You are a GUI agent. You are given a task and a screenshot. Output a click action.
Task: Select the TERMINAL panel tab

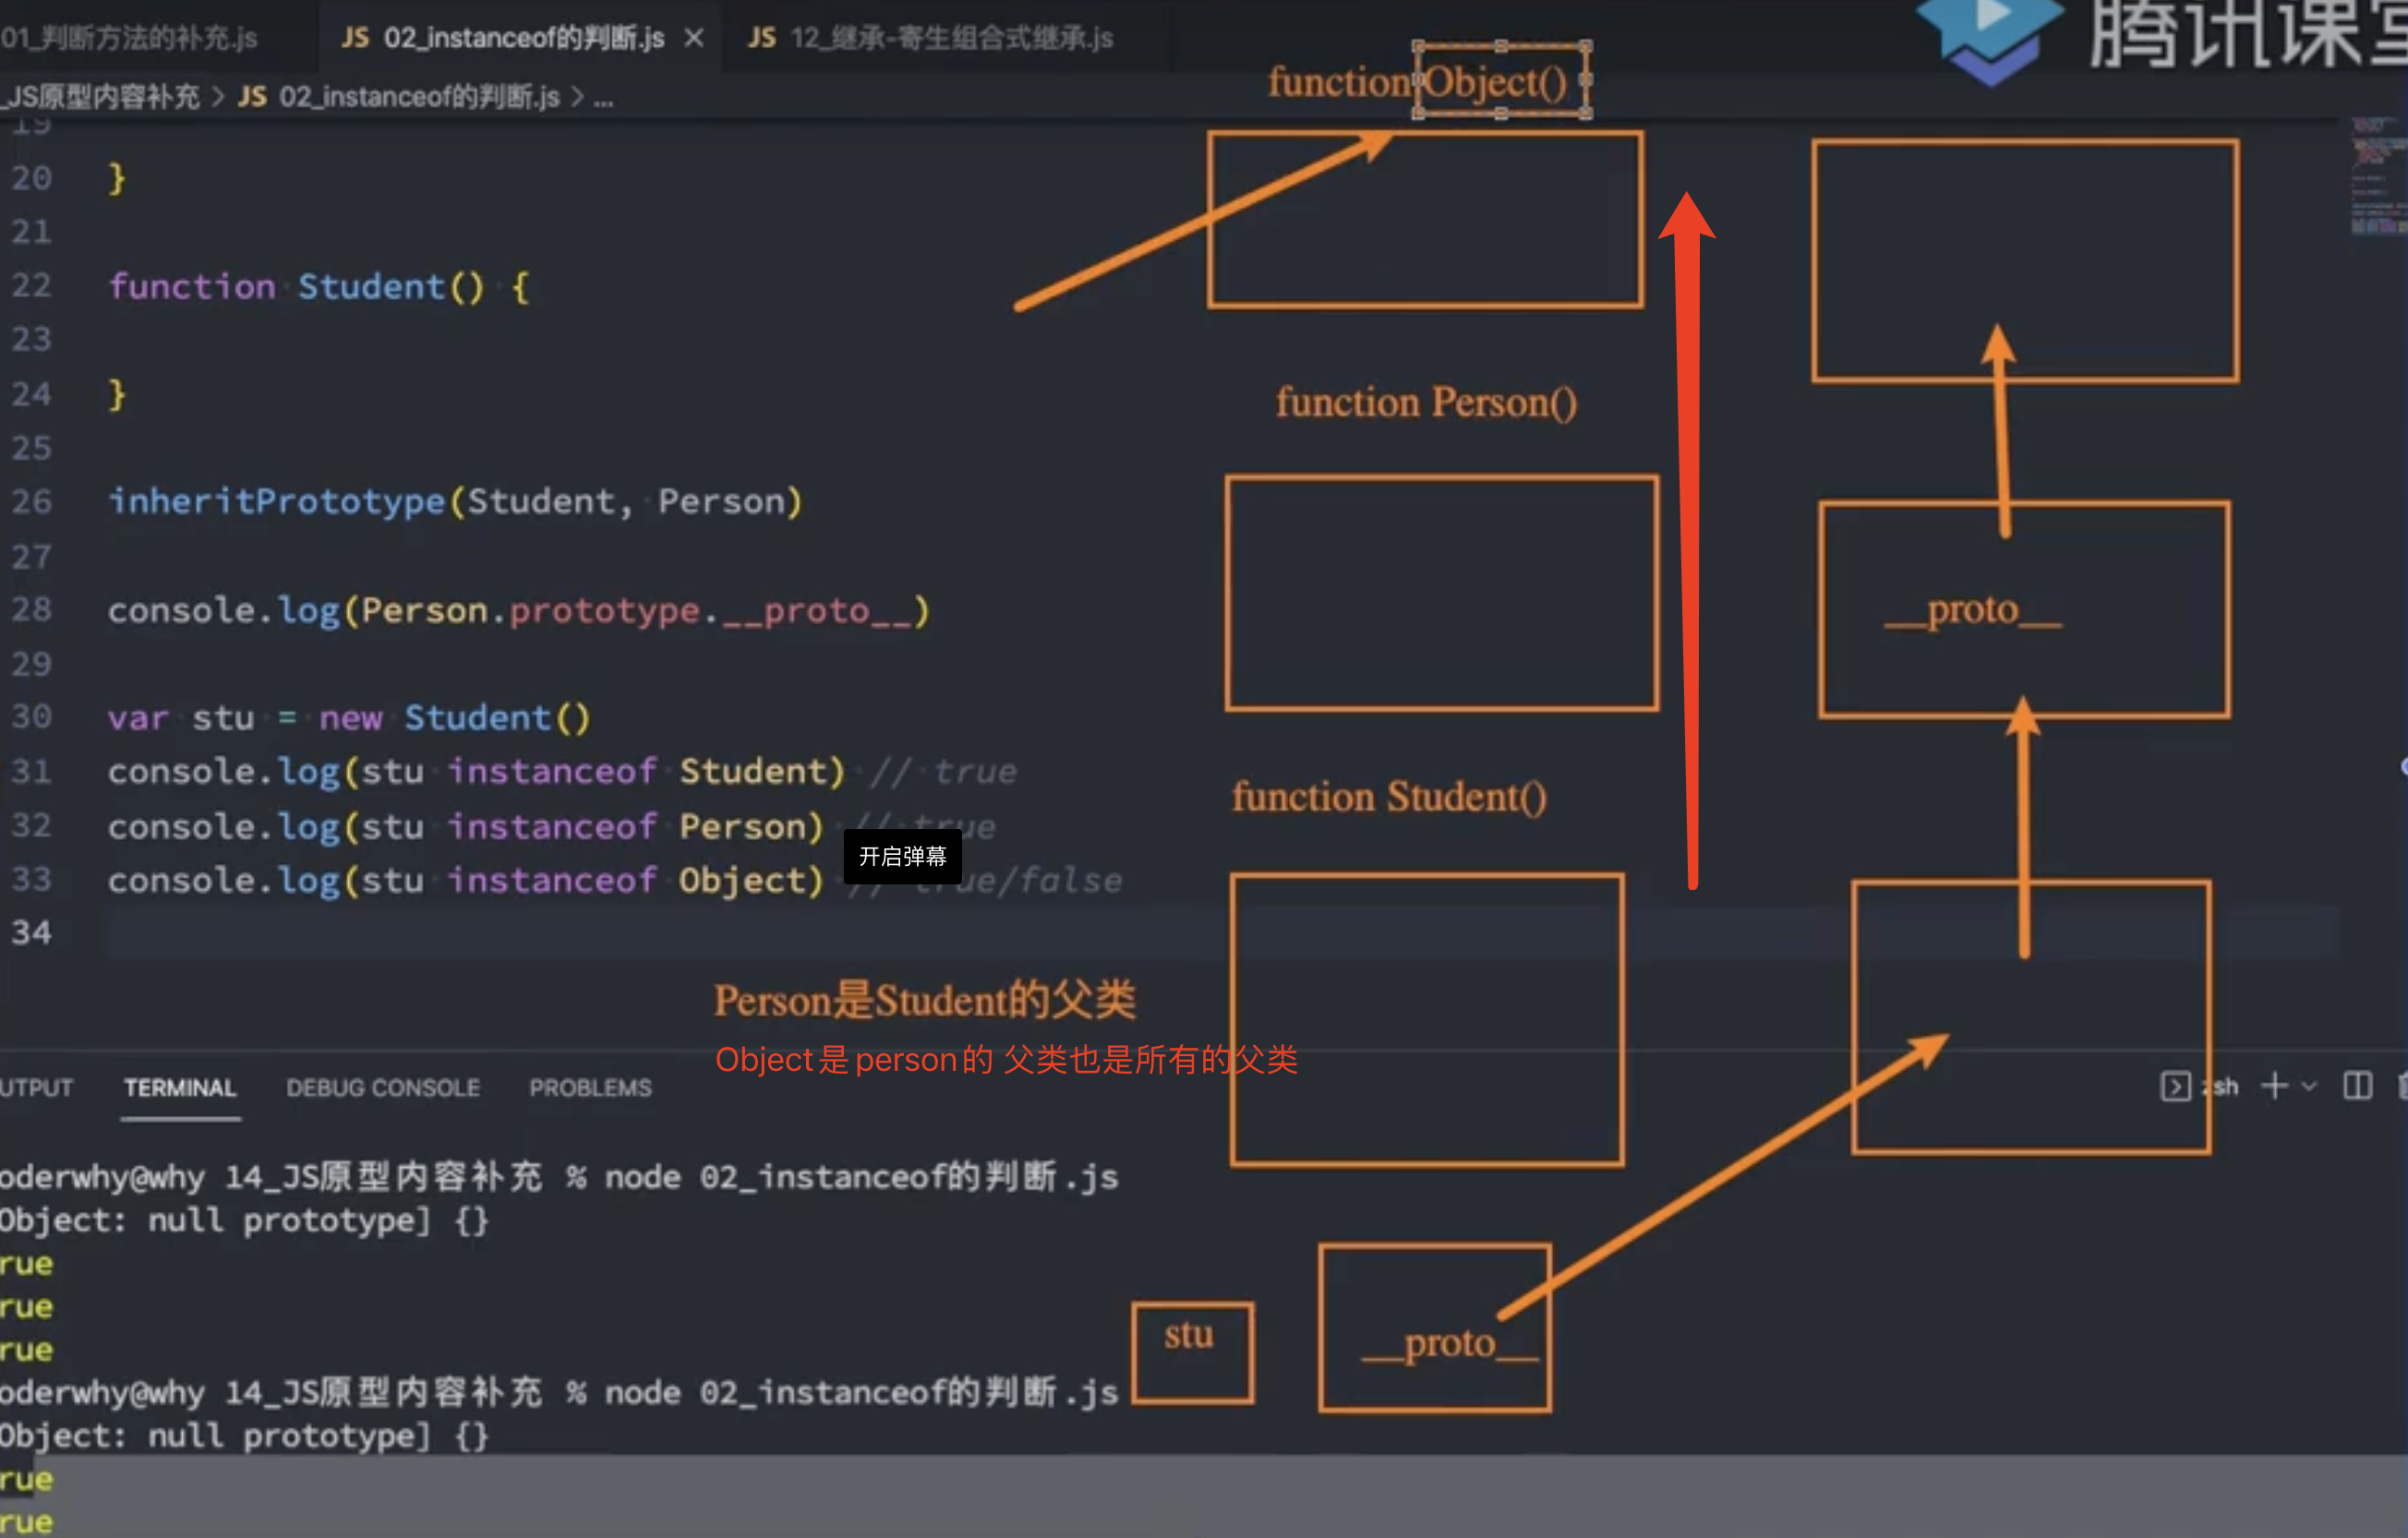click(180, 1088)
